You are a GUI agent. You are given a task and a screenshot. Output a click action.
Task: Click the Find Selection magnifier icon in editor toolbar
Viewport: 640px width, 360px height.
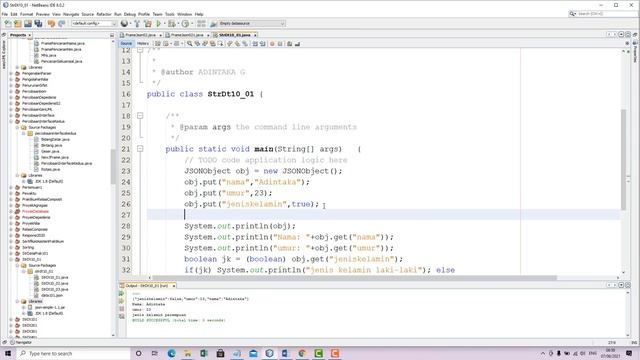[190, 44]
